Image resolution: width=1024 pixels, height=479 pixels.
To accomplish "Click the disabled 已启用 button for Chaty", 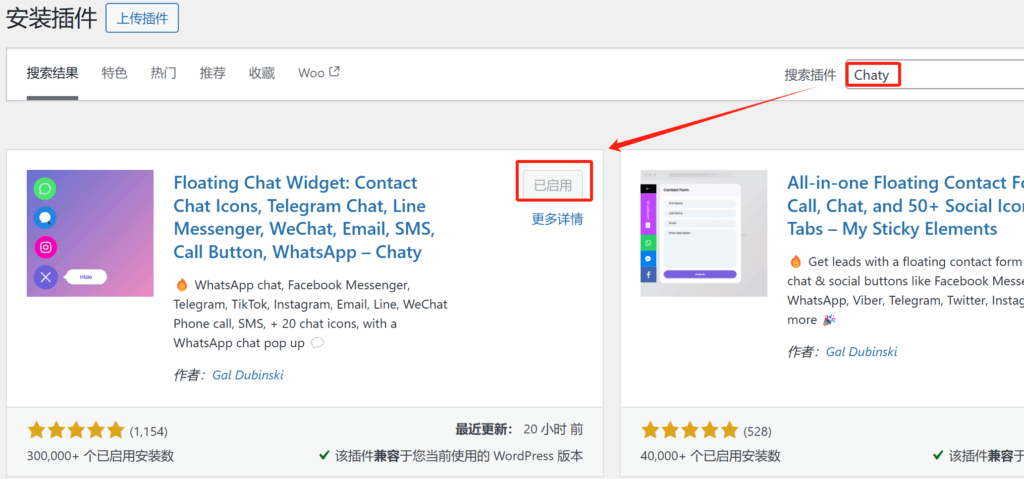I will click(x=552, y=186).
